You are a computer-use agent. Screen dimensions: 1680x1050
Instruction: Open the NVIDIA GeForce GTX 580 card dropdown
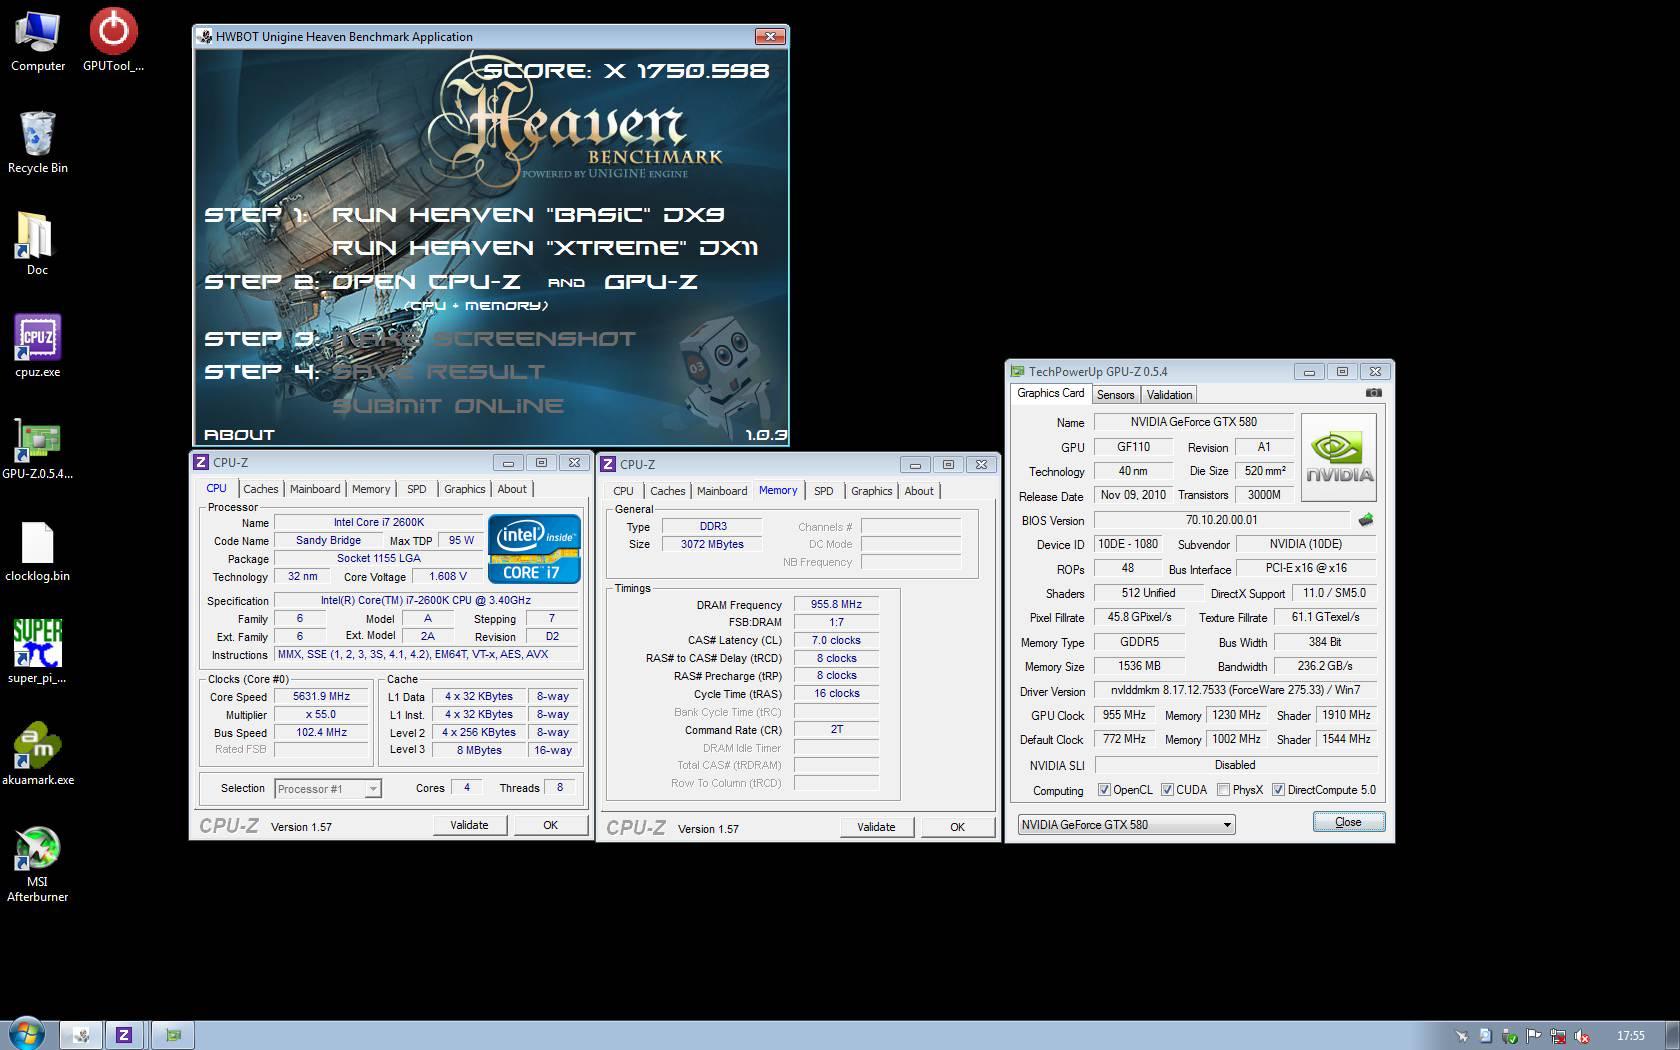1127,825
